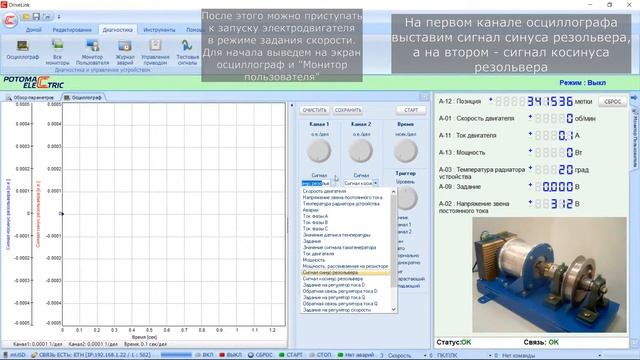Select Ток двигателя from the signal list
640x360 pixels.
345,254
